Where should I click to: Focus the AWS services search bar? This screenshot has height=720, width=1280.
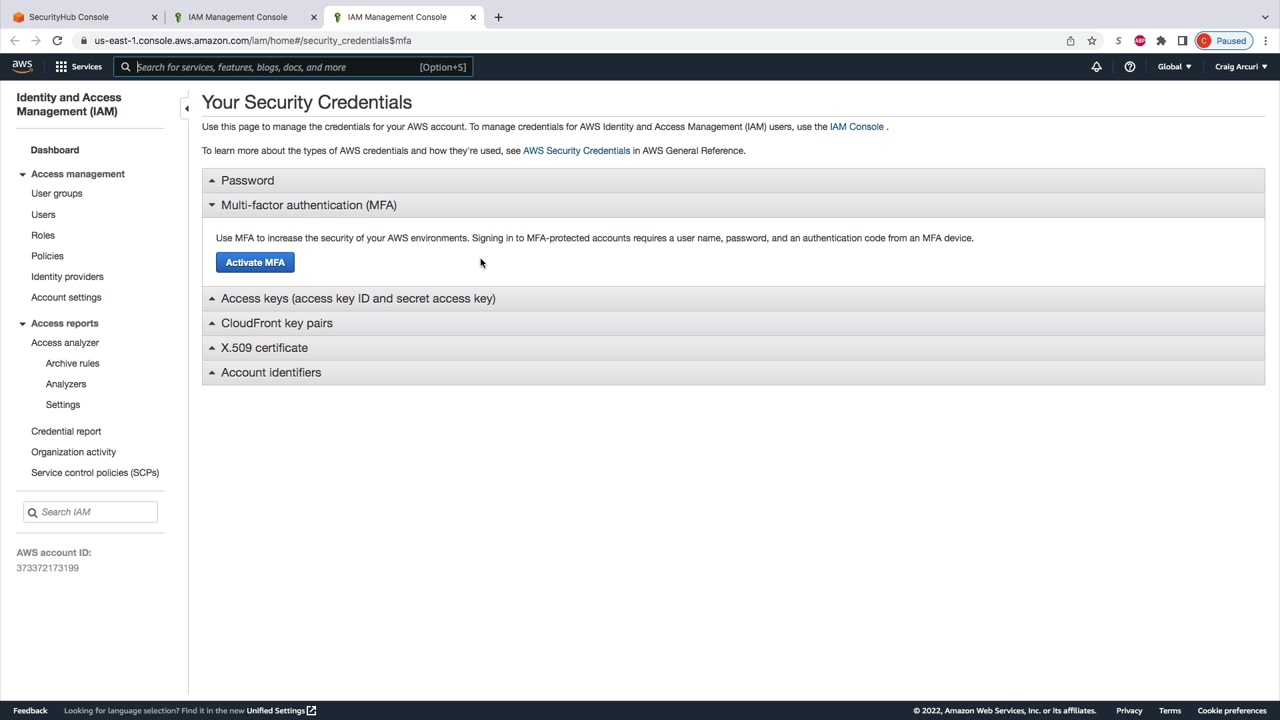(292, 67)
